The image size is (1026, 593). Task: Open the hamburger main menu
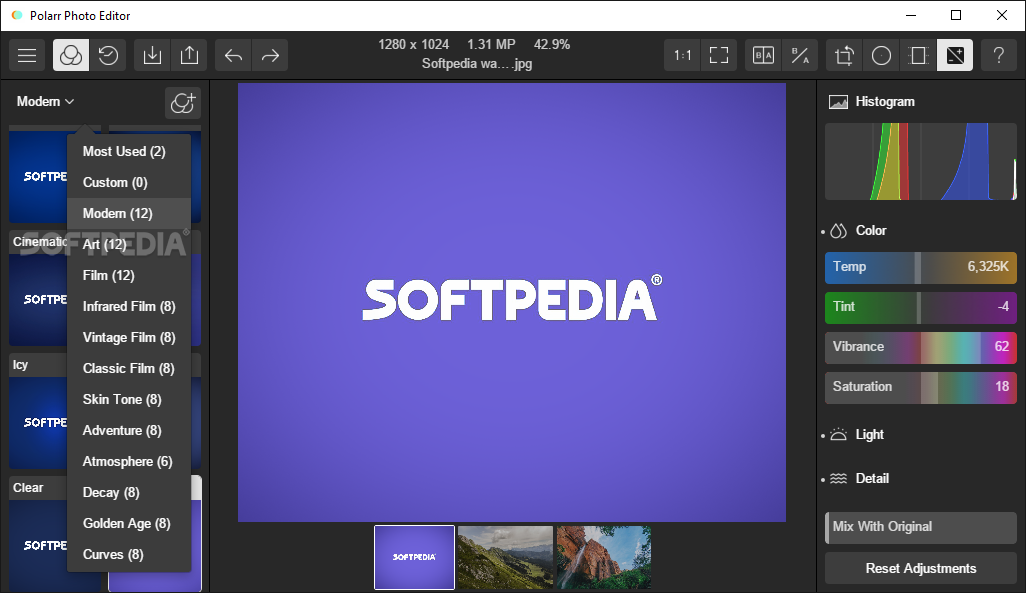click(x=27, y=55)
